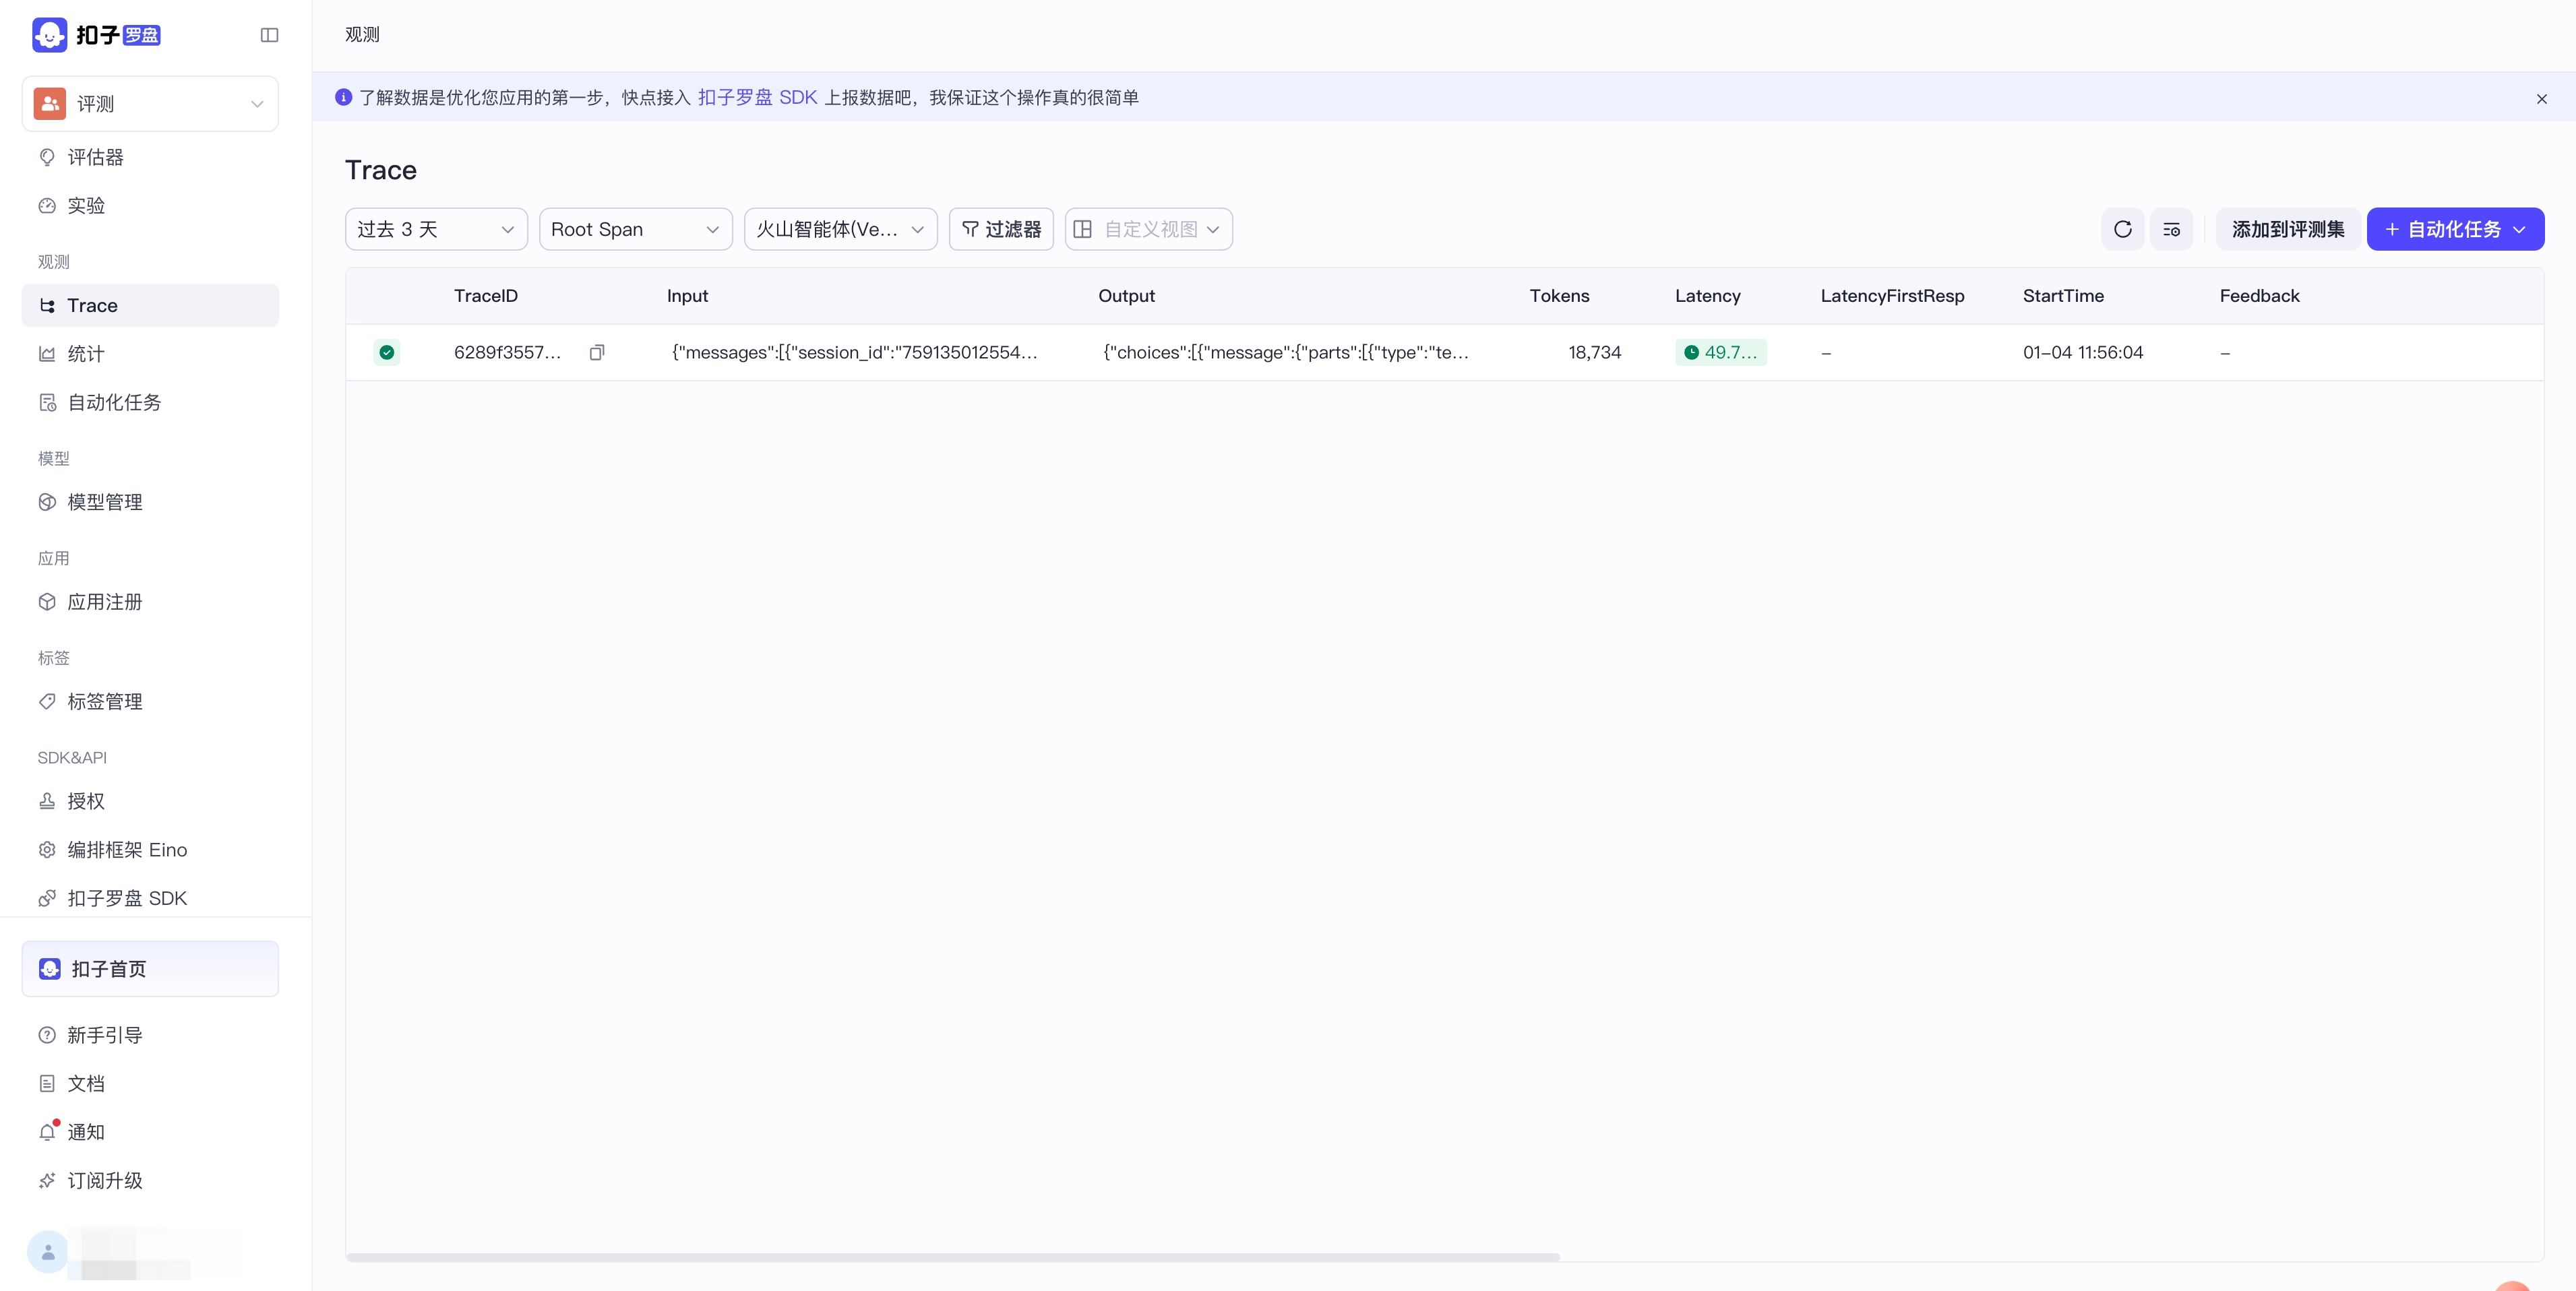
Task: Copy trace ID 6289f3557
Action: pyautogui.click(x=597, y=352)
